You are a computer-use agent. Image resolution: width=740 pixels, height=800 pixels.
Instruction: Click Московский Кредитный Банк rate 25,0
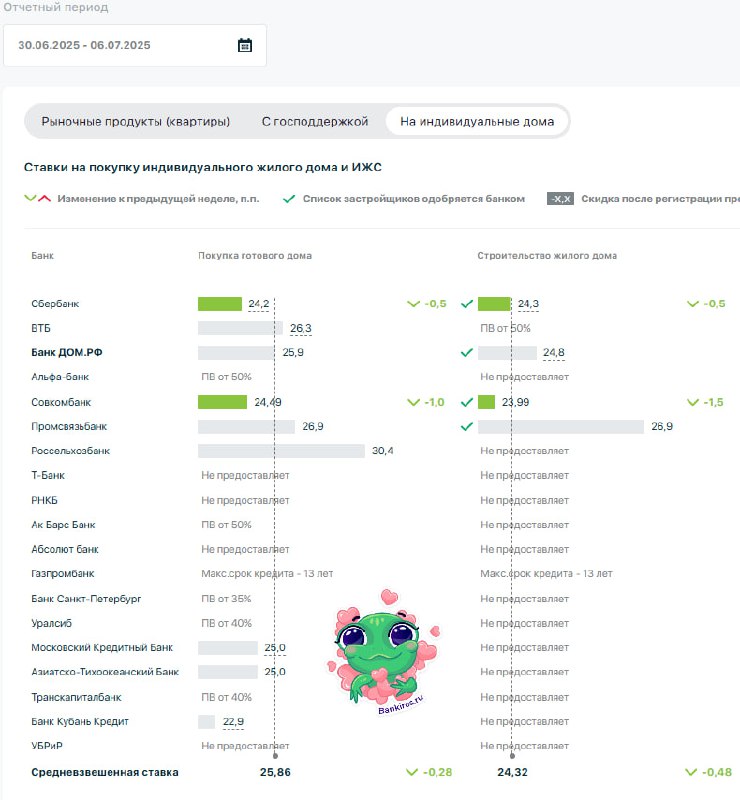275,648
